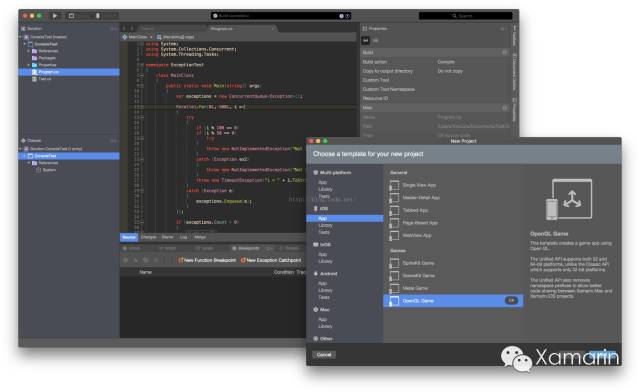Select the Other category header
The width and height of the screenshot is (640, 392).
[323, 339]
